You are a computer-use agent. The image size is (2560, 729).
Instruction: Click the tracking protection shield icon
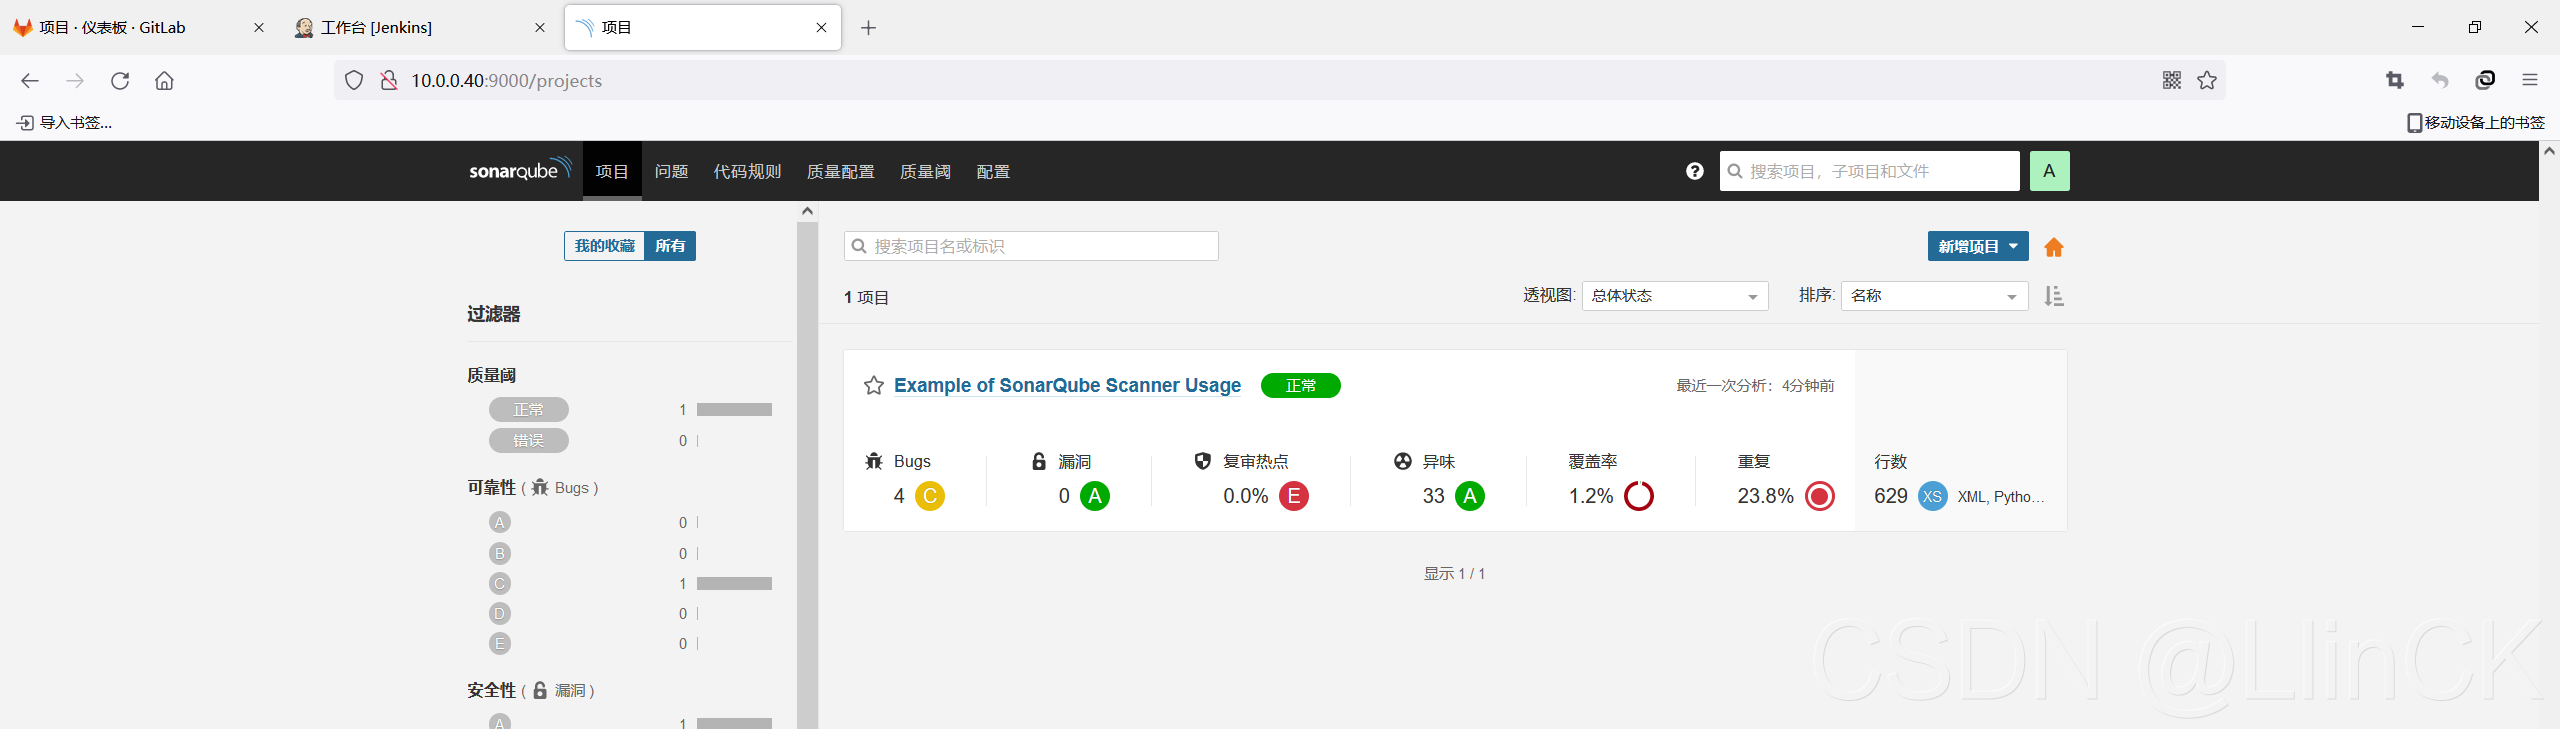[x=354, y=80]
